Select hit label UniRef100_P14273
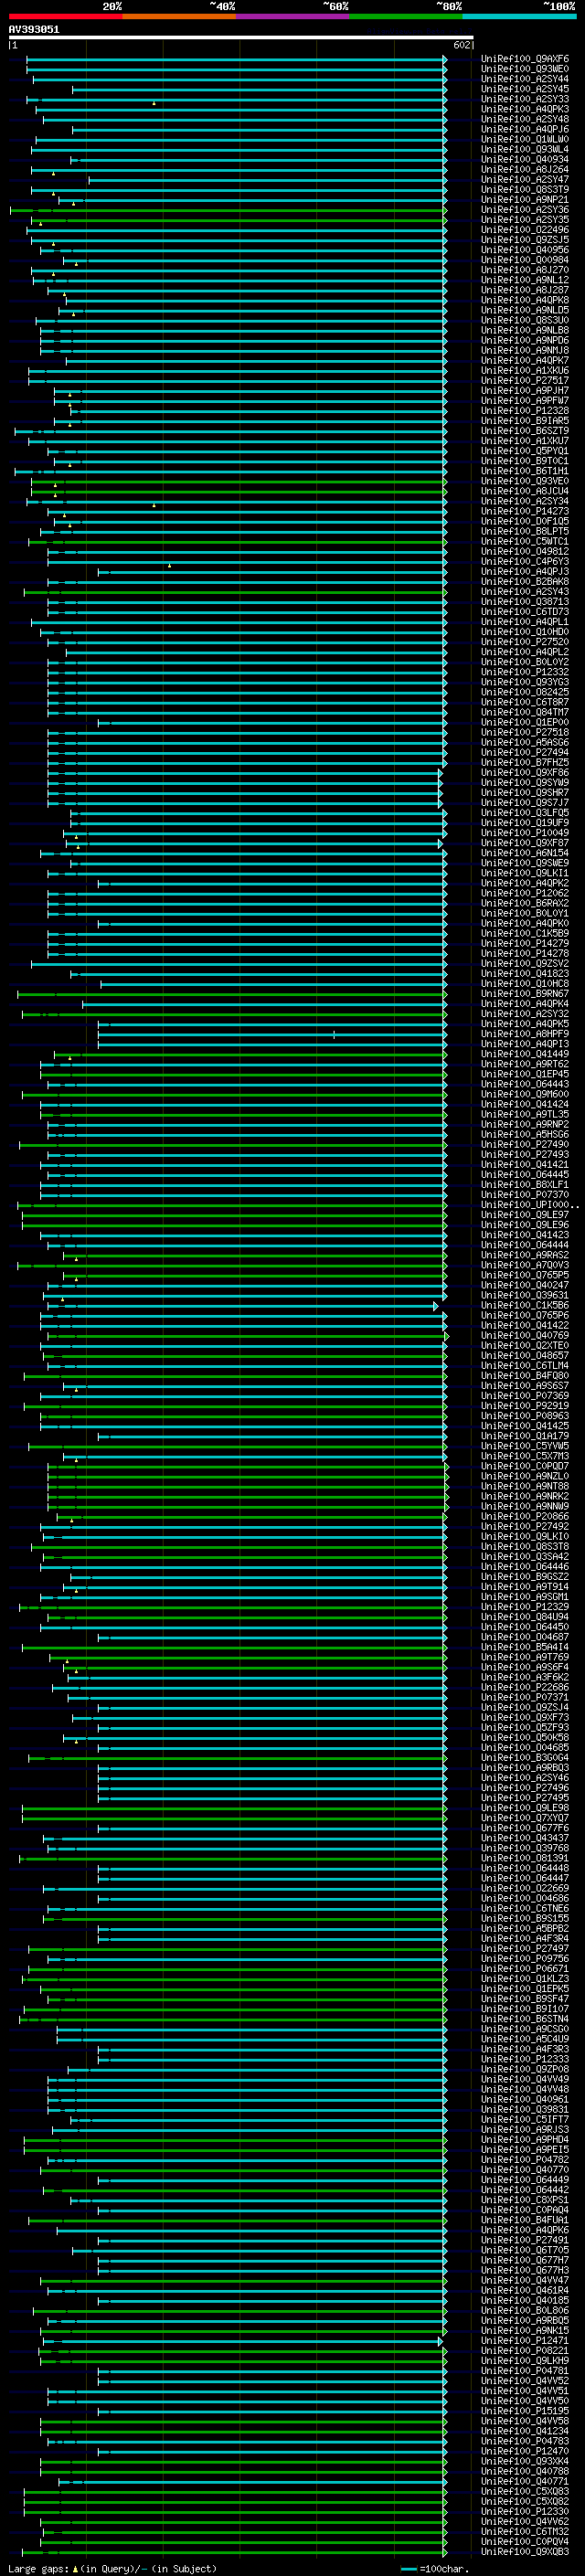This screenshot has width=585, height=2576. (524, 511)
